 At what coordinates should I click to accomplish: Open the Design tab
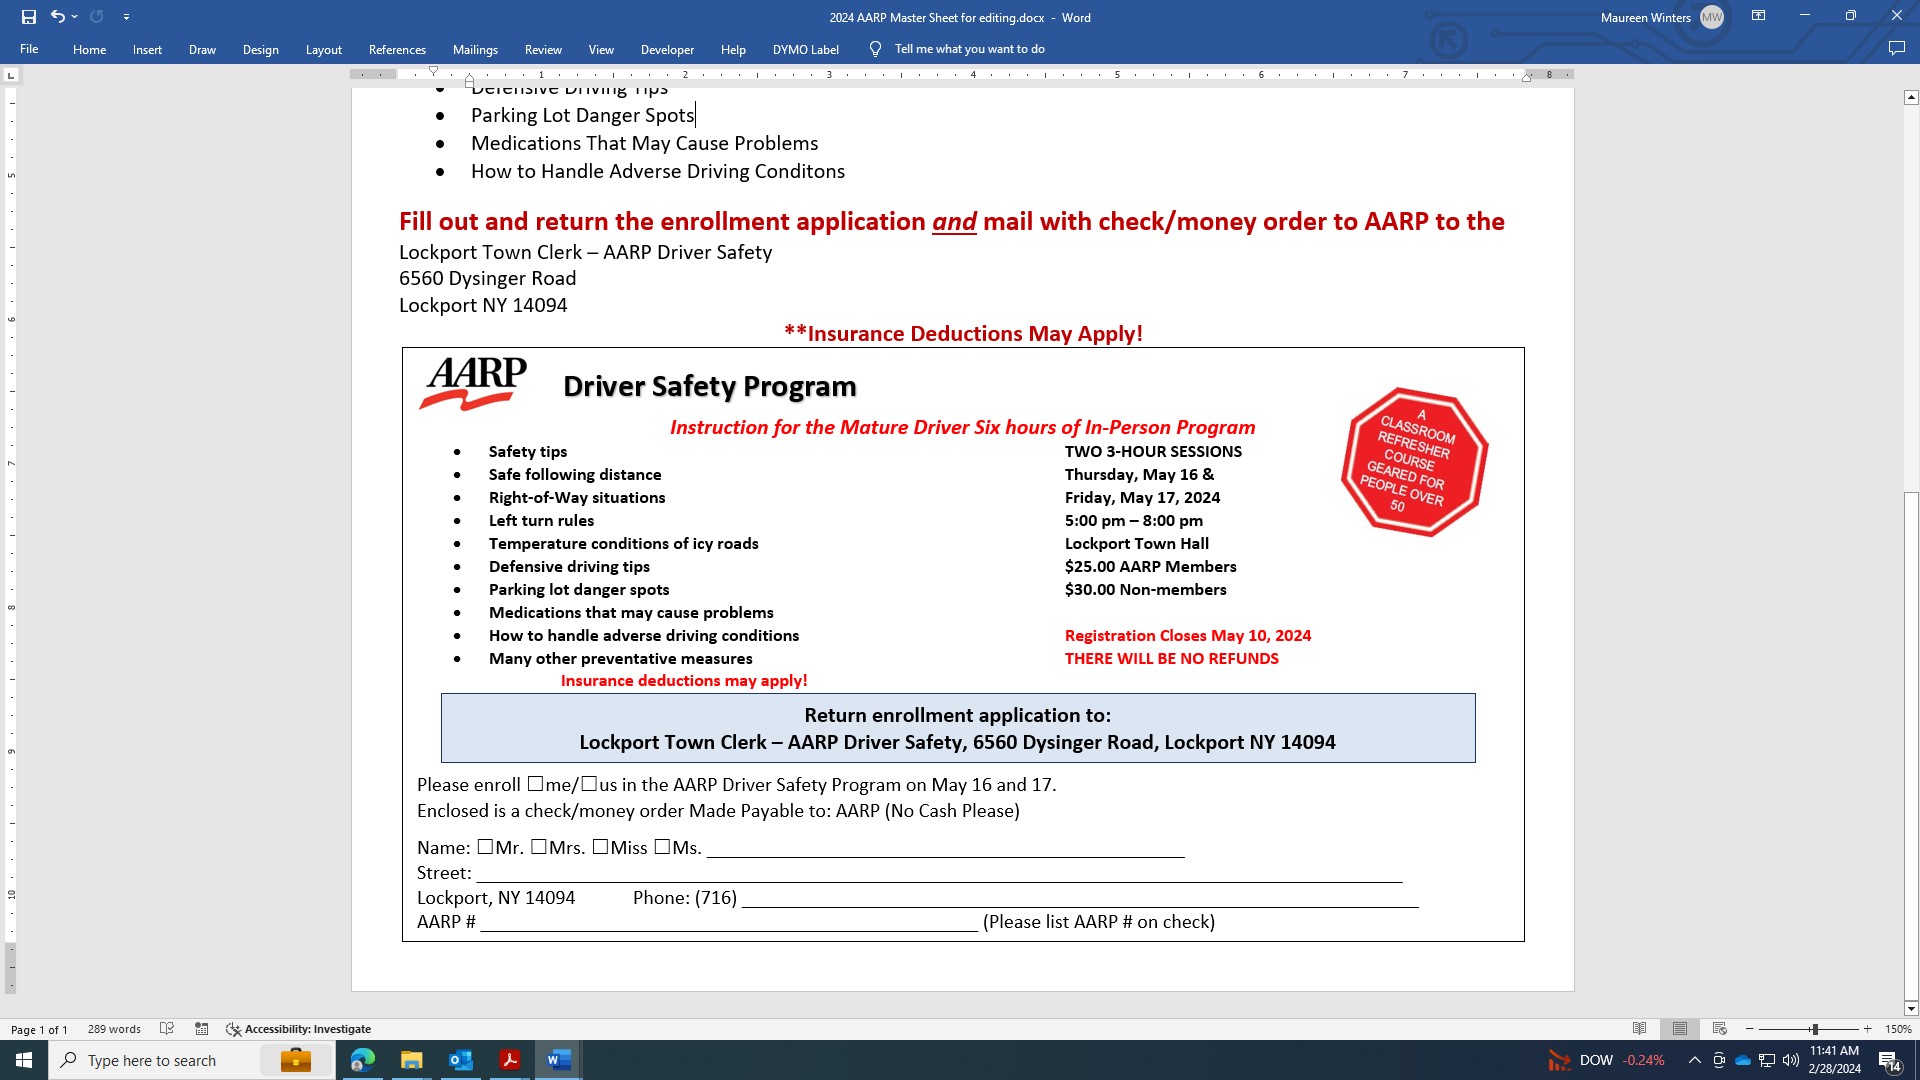260,49
